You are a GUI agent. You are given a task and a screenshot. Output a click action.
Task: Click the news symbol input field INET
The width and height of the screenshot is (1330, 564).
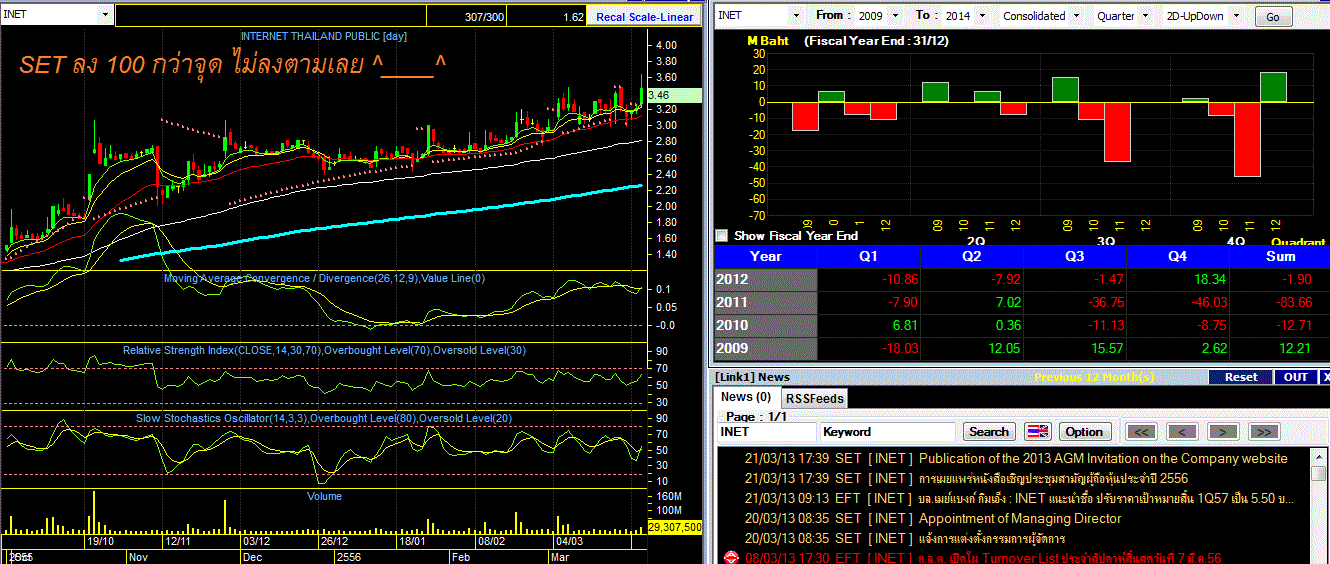(766, 432)
